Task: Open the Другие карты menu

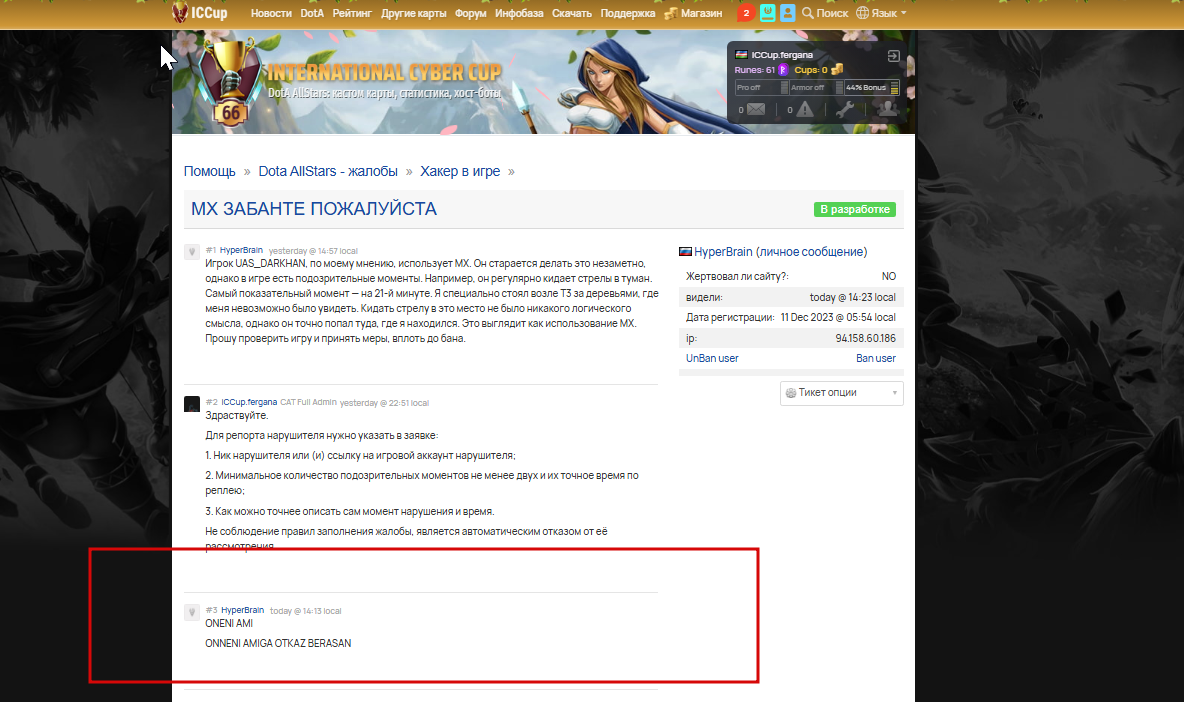Action: (x=414, y=13)
